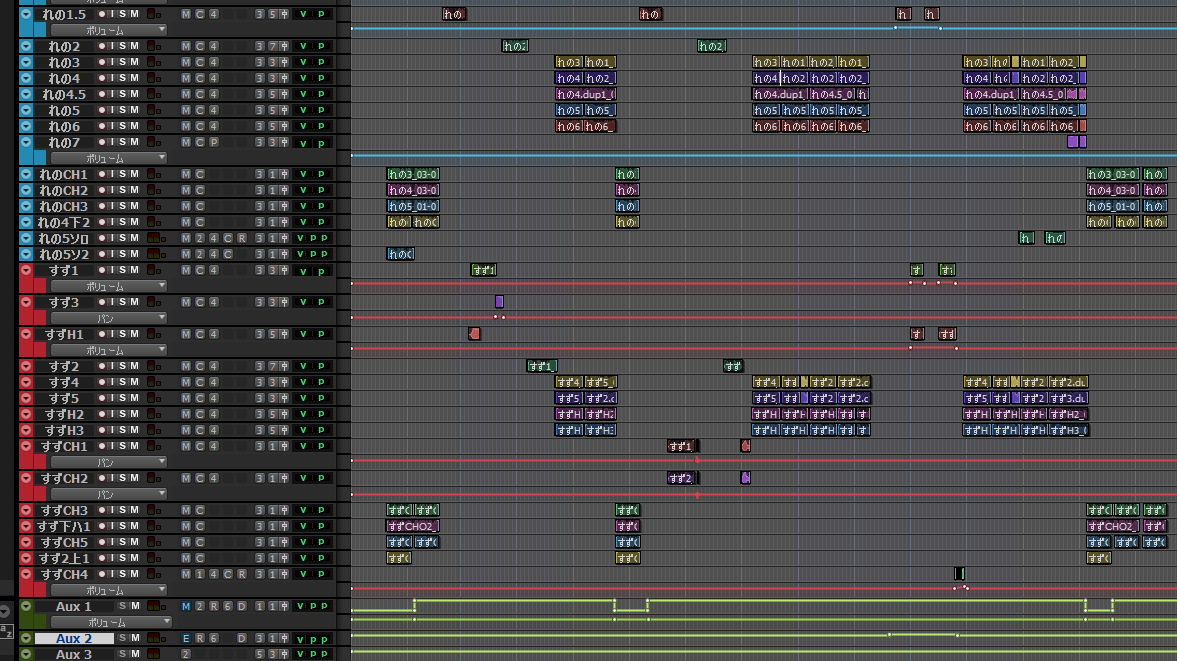Click the すず4 track color bar
Image resolution: width=1177 pixels, height=661 pixels.
point(27,382)
